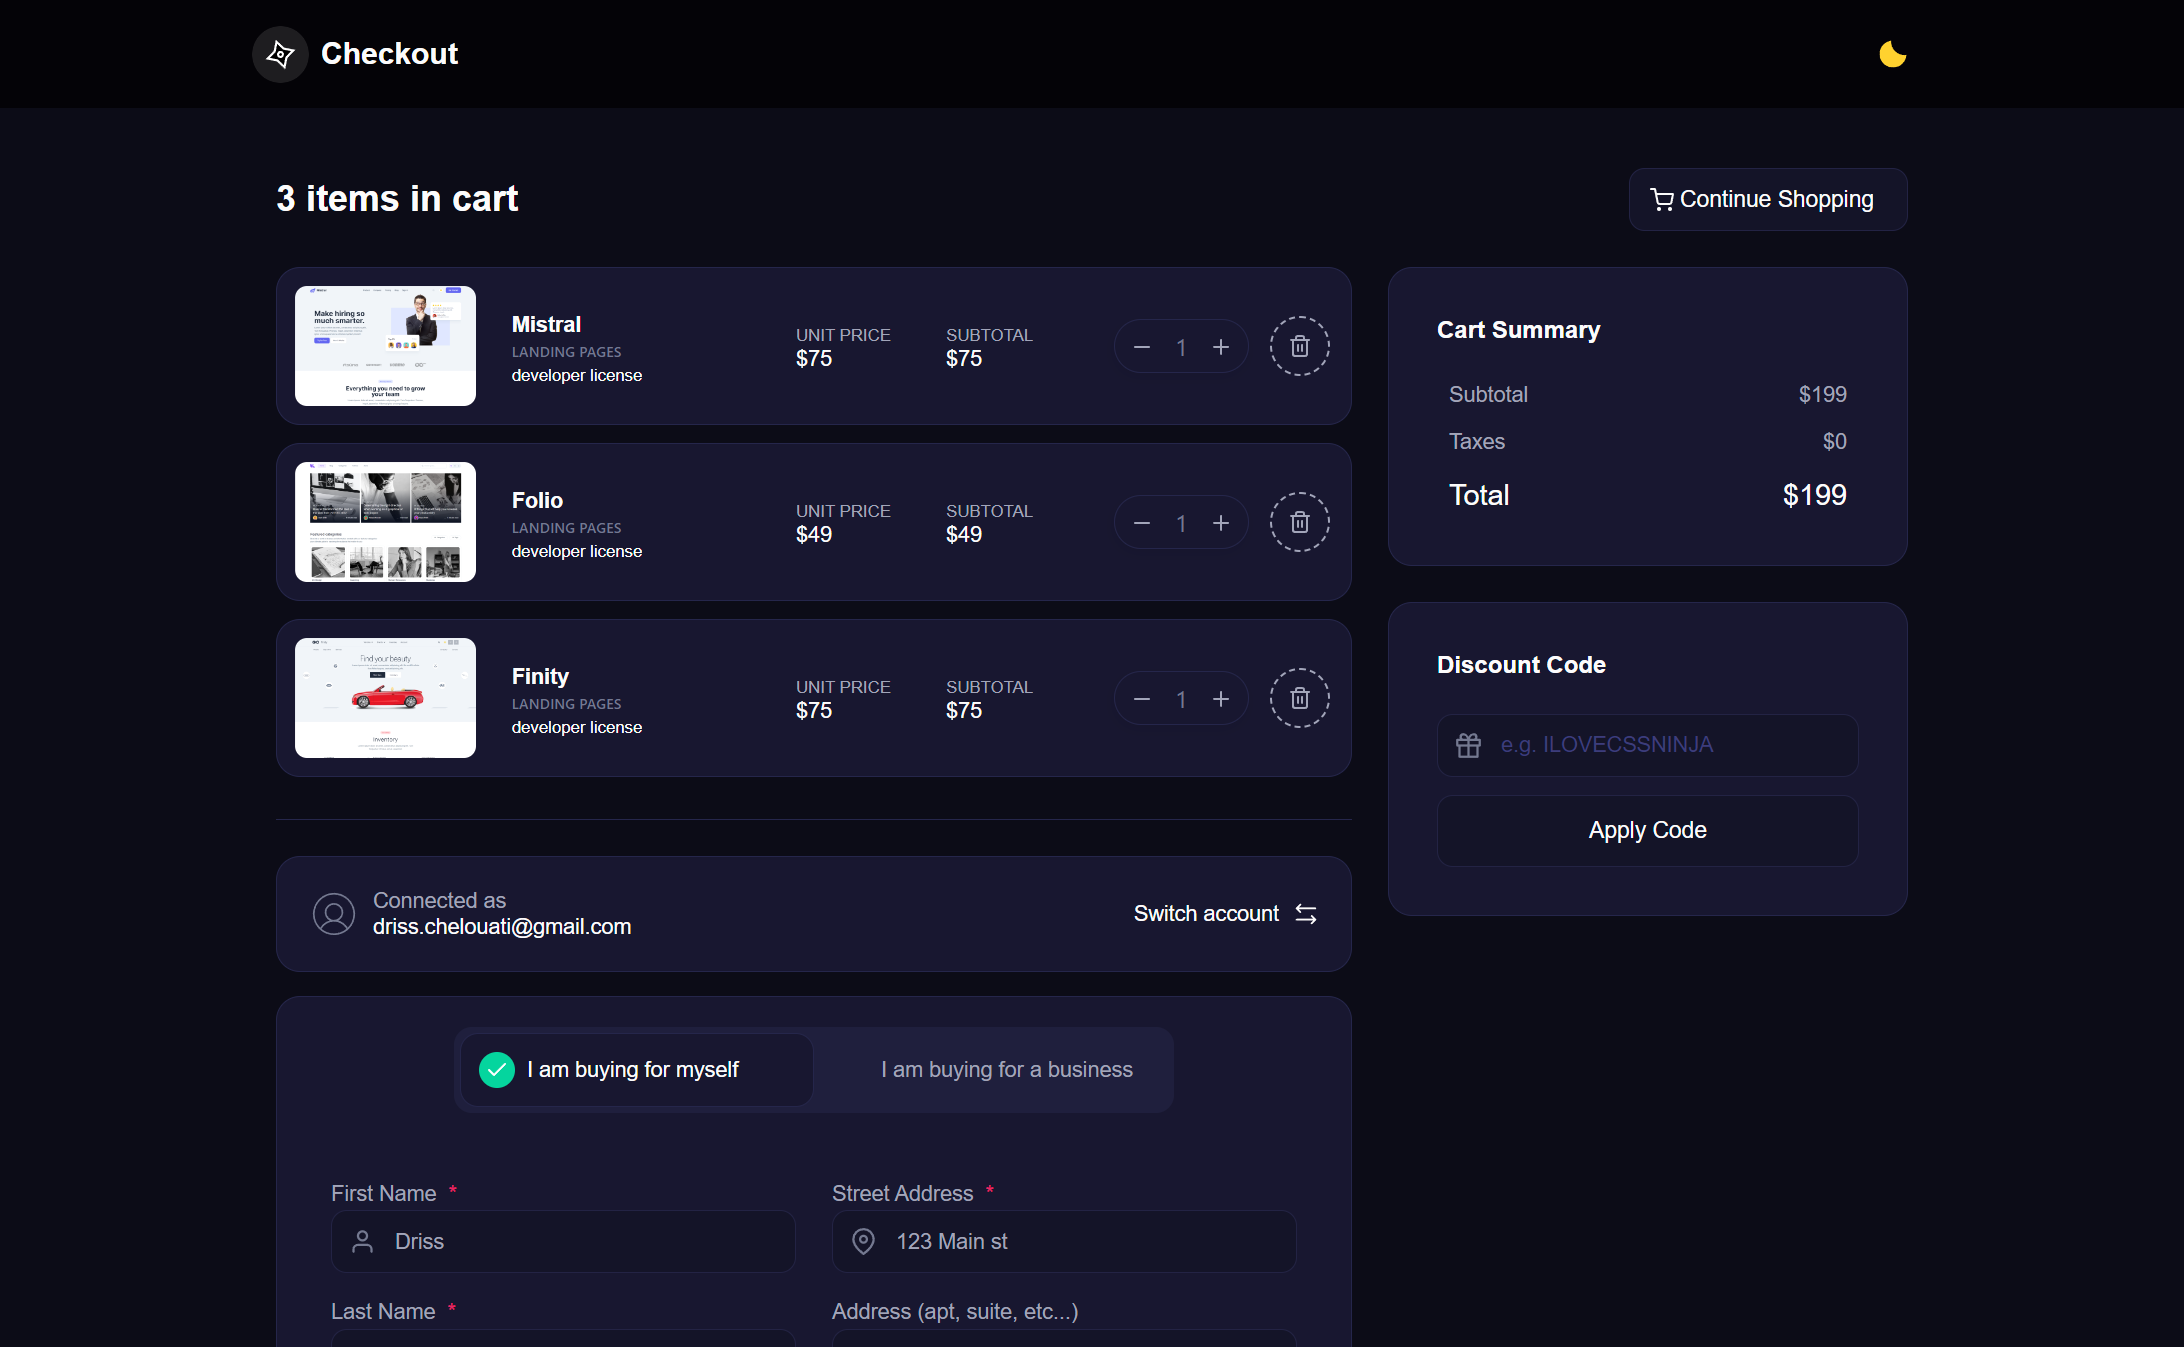Click the person icon in First Name field
This screenshot has height=1347, width=2184.
click(x=363, y=1241)
